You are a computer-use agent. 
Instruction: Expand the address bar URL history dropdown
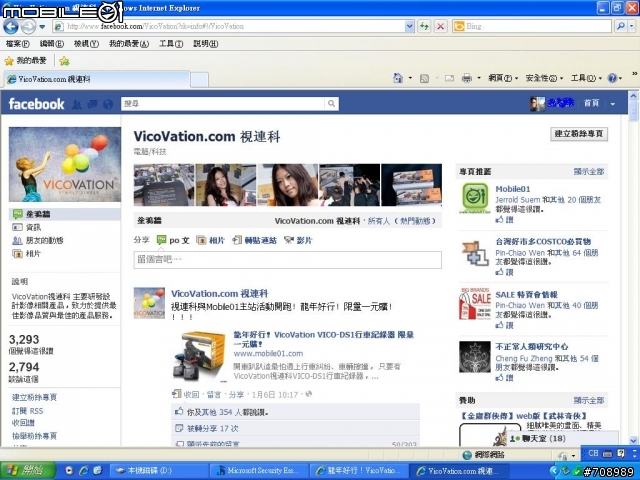pyautogui.click(x=409, y=27)
